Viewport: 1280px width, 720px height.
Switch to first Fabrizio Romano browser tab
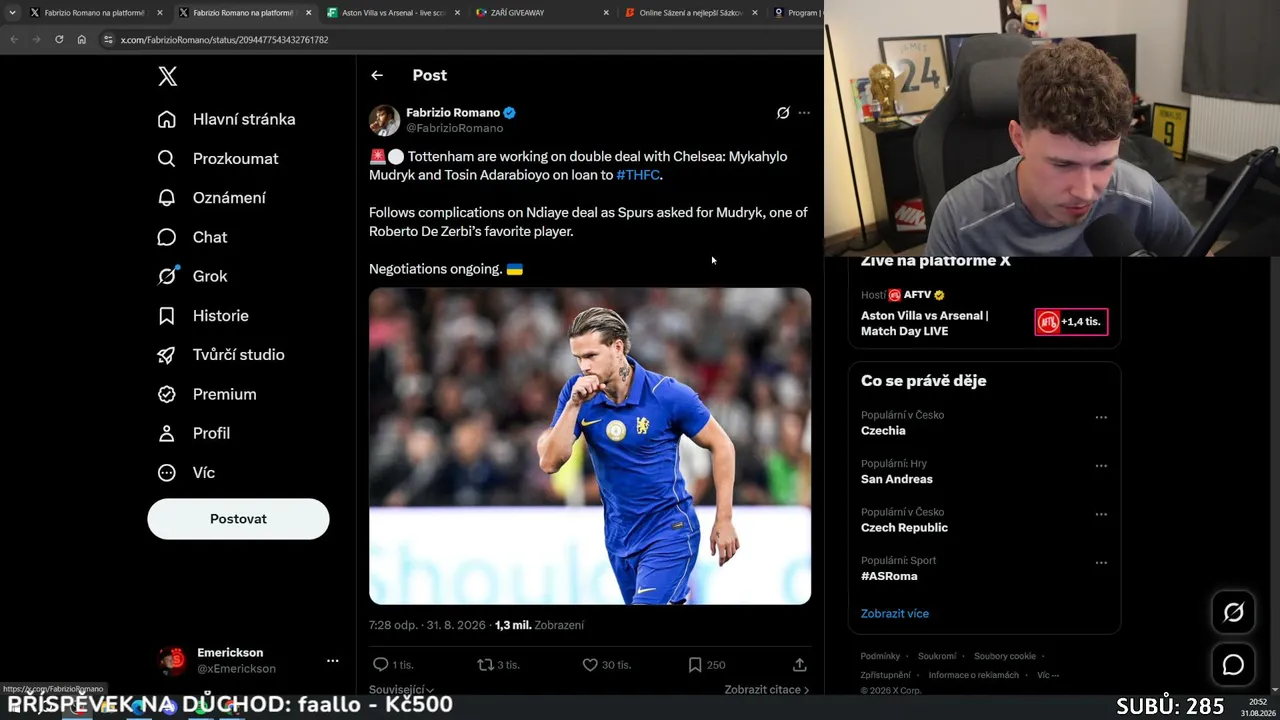pos(95,13)
